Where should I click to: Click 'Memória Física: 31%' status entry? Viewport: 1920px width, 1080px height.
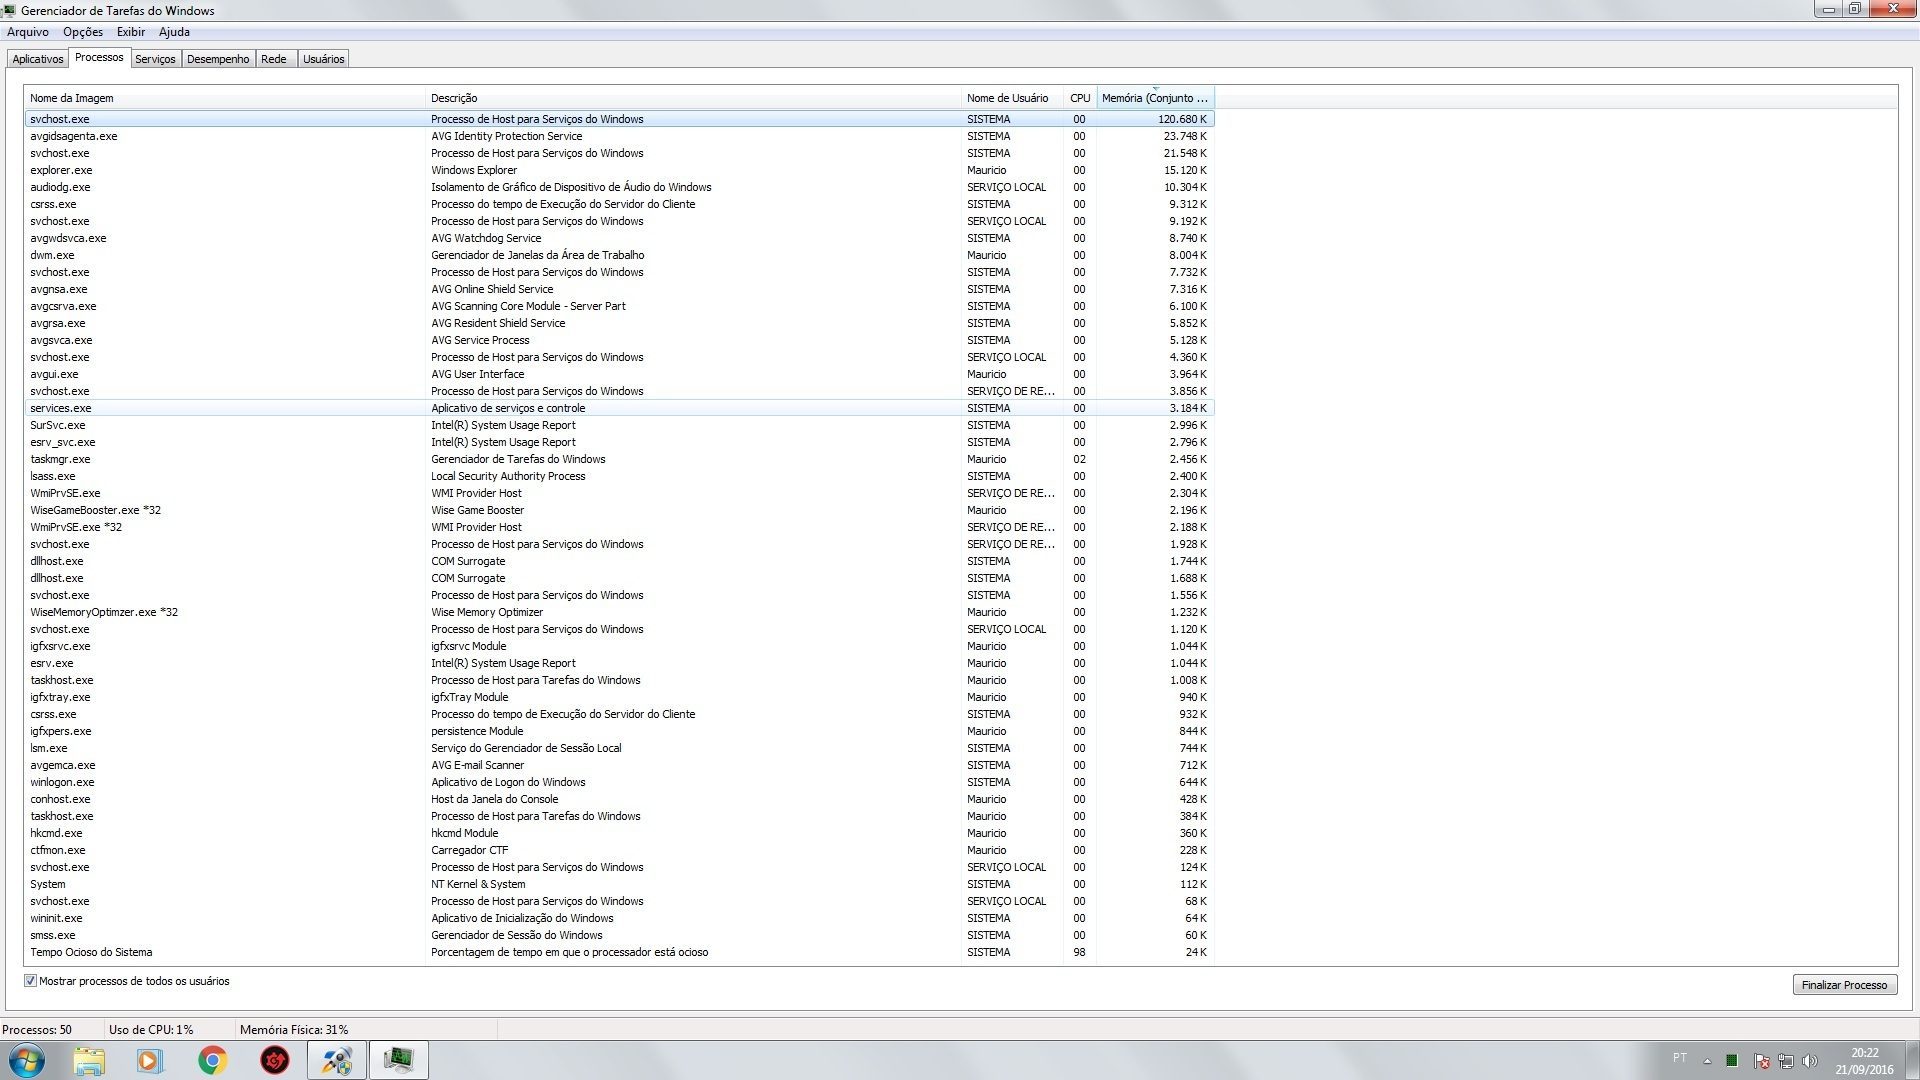(x=294, y=1029)
